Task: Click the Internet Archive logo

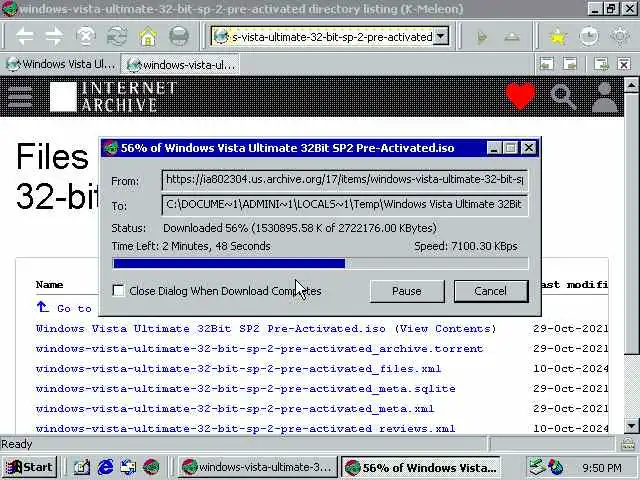Action: coord(113,96)
